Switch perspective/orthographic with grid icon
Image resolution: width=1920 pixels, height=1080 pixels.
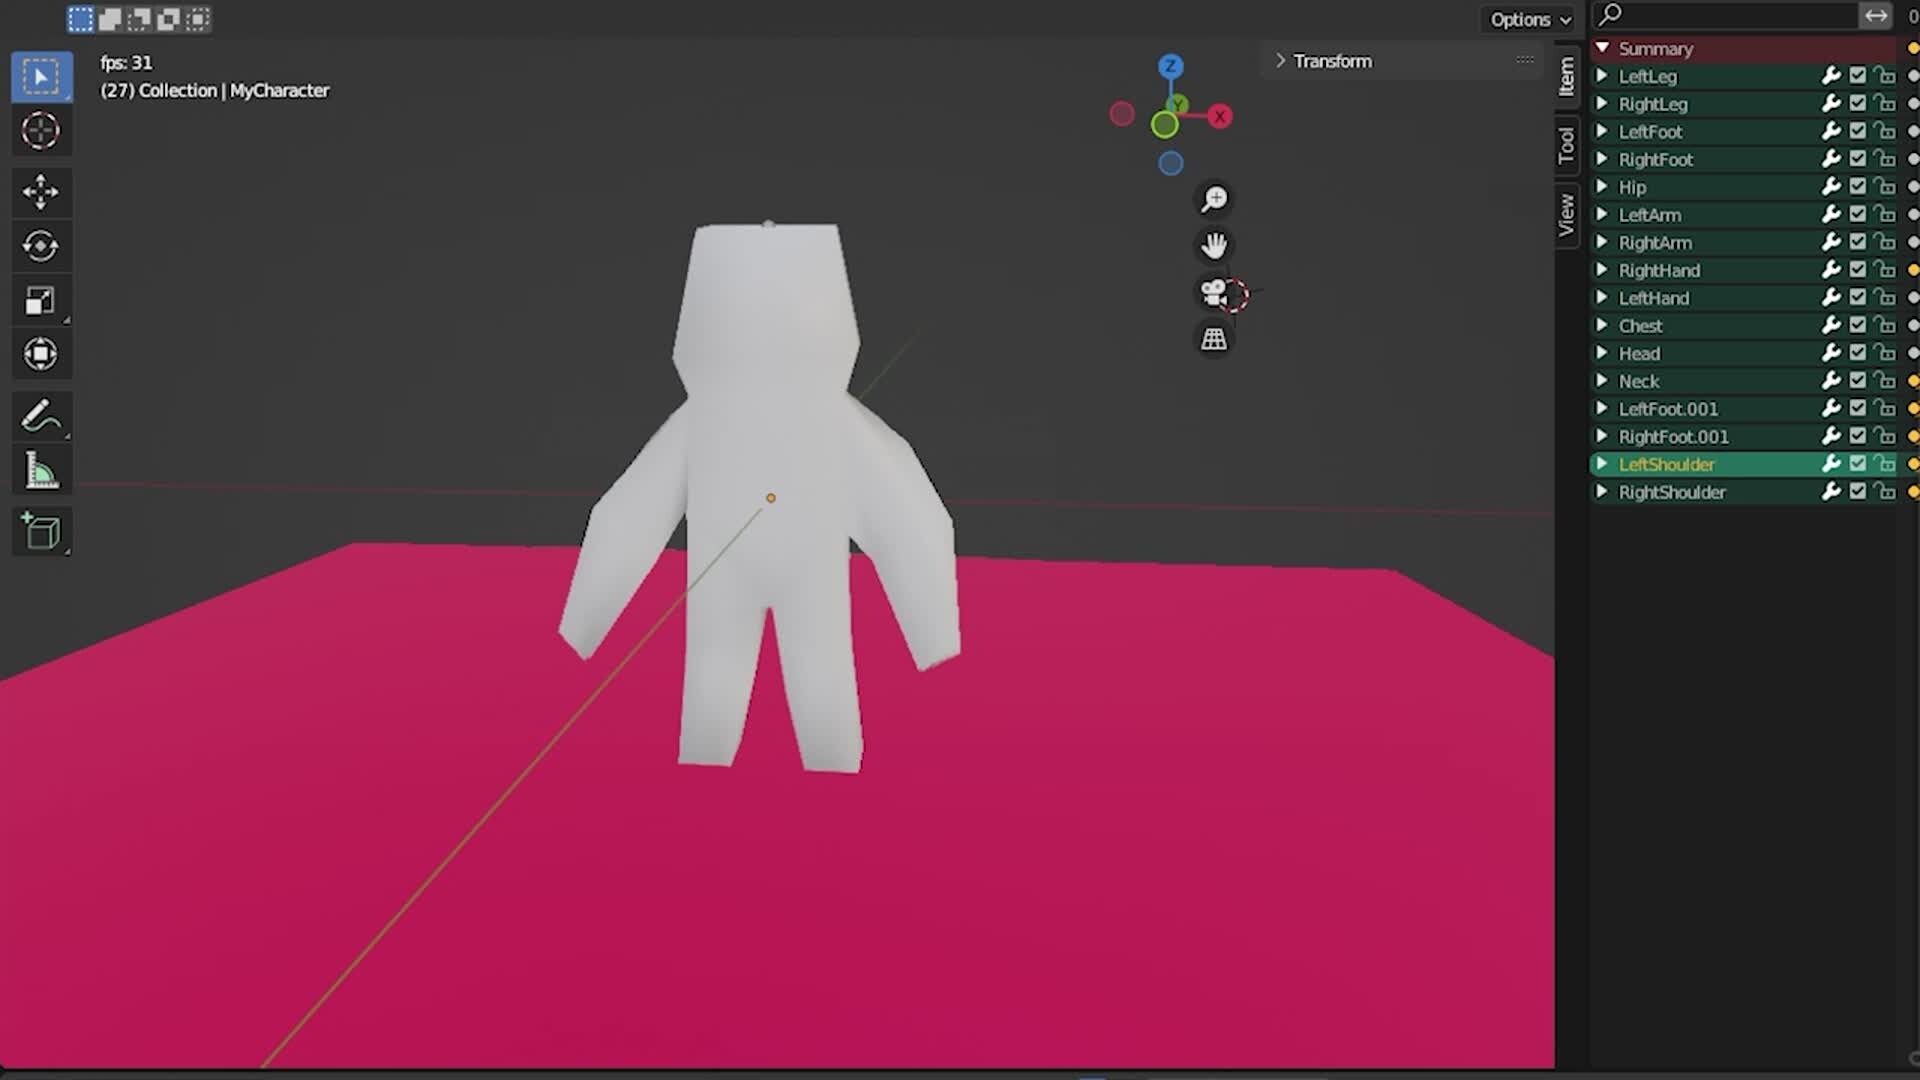(x=1214, y=339)
